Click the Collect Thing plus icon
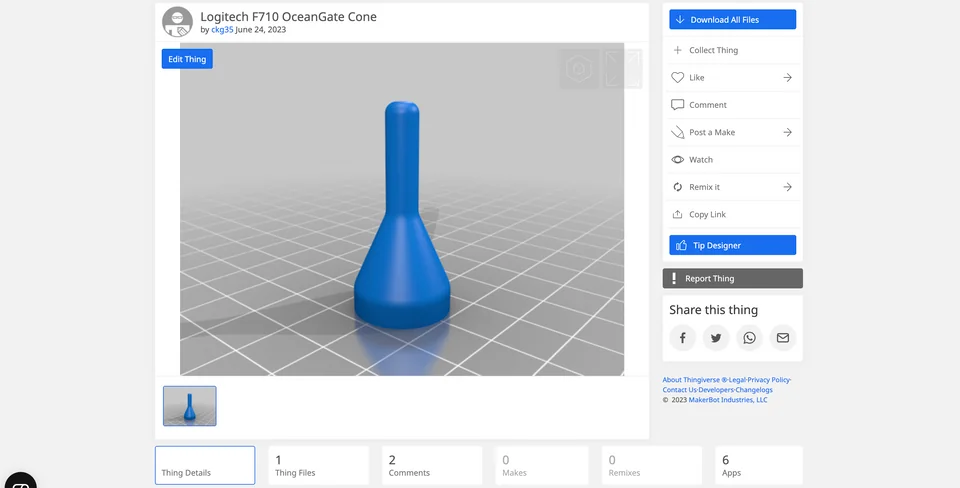This screenshot has width=960, height=488. 677,50
